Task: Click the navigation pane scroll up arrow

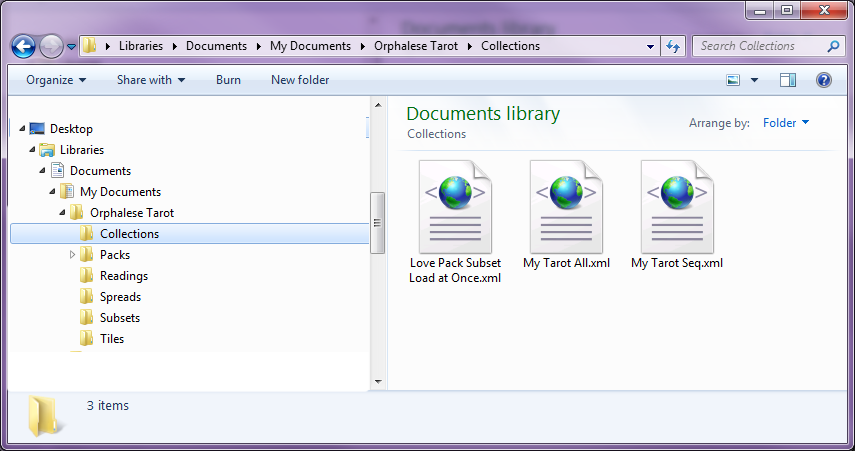Action: (378, 105)
